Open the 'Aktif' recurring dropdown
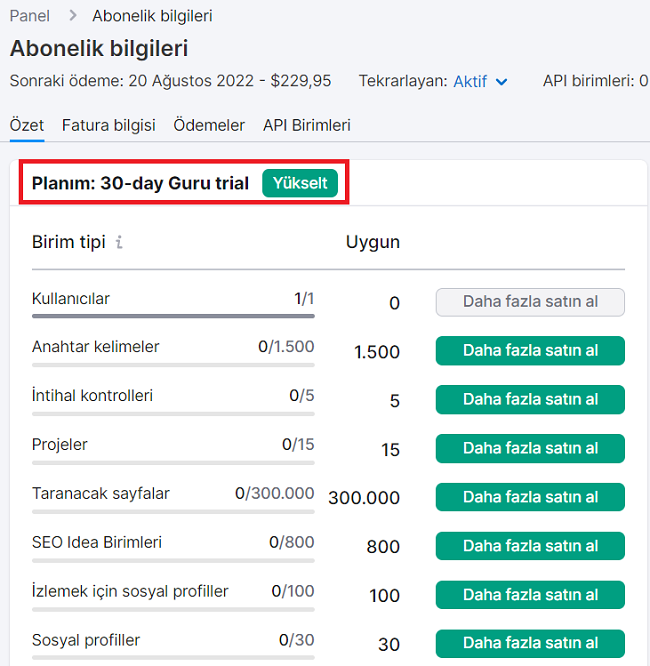Viewport: 650px width, 666px height. click(480, 81)
